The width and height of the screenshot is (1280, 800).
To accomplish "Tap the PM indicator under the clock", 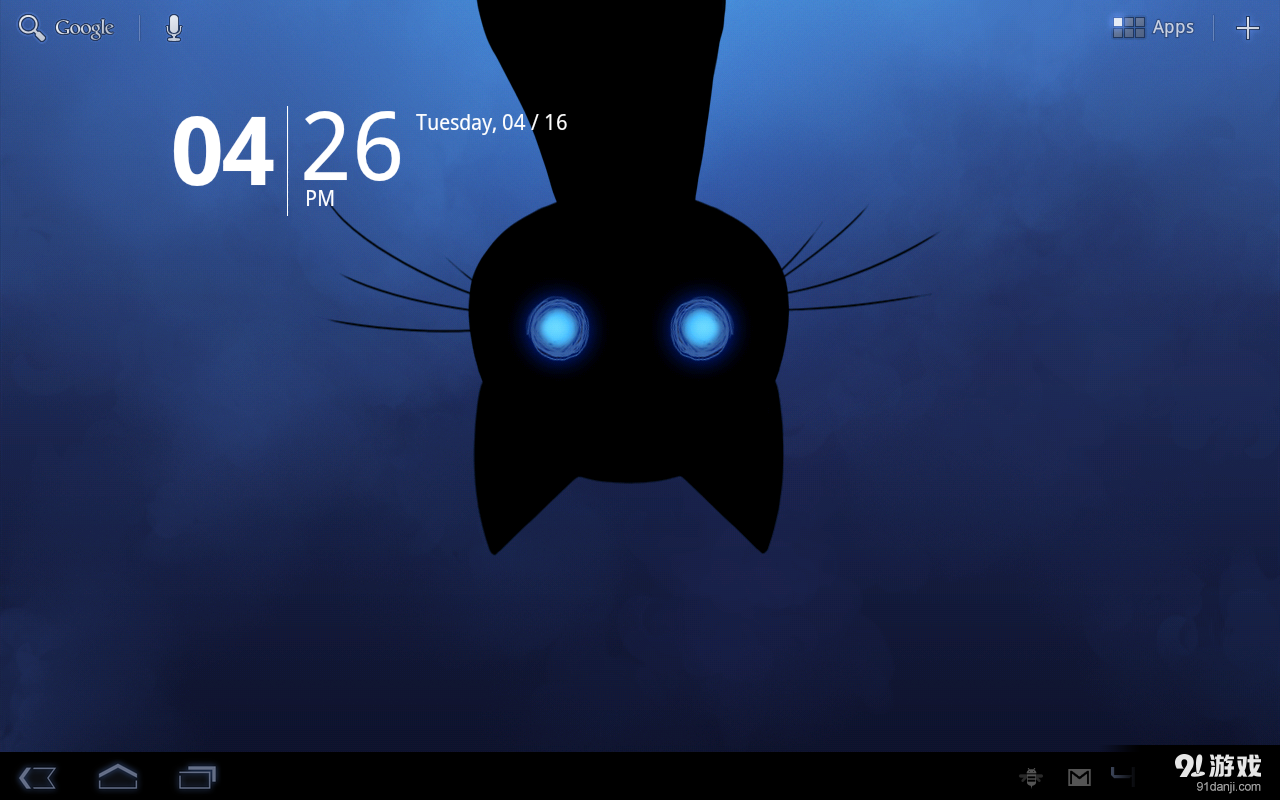I will tap(320, 198).
